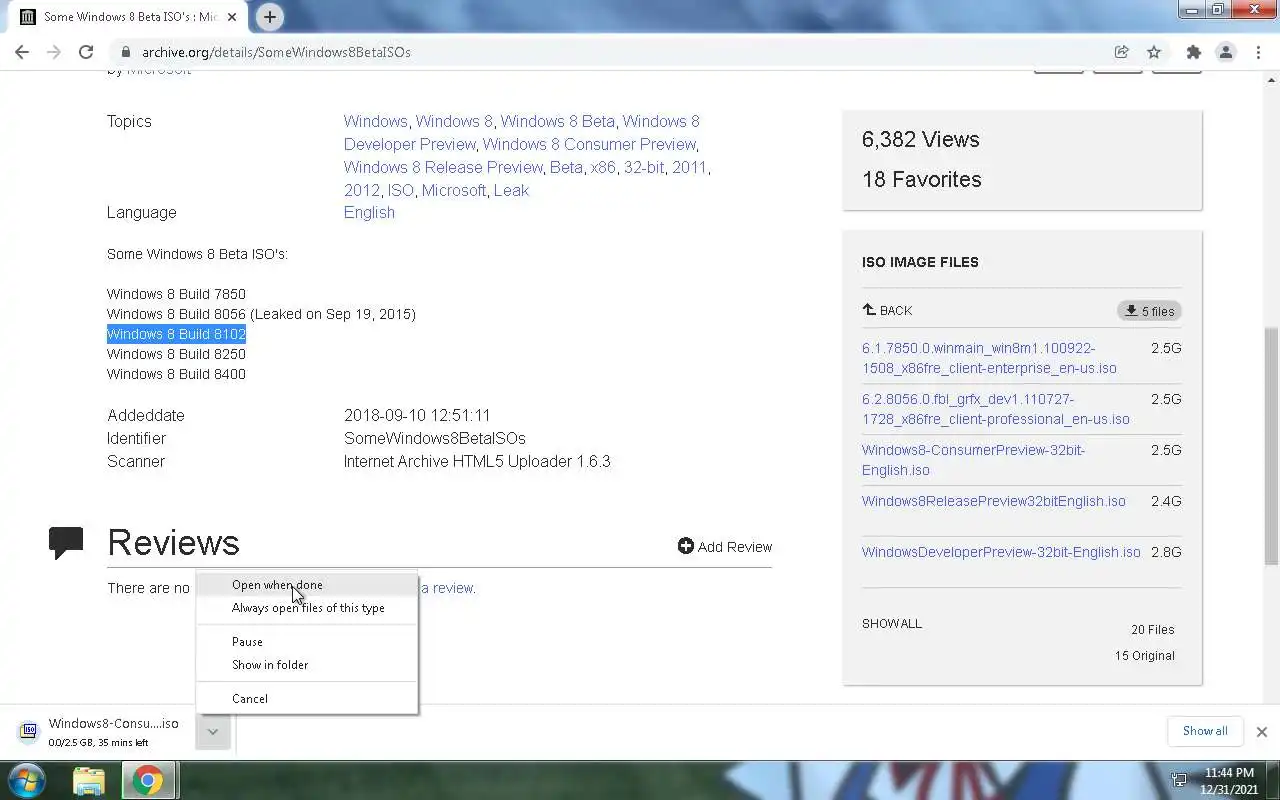The image size is (1280, 800).
Task: Click the Add Review link text
Action: tap(735, 546)
